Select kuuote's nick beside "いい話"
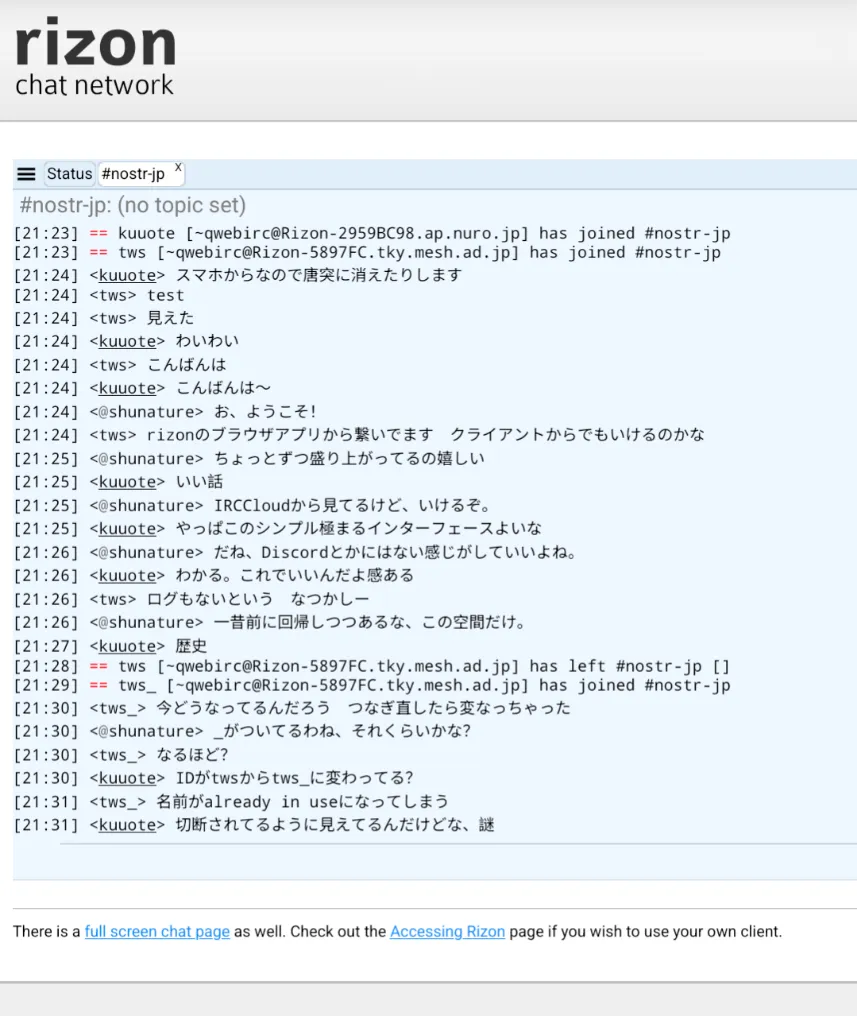The height and width of the screenshot is (1024, 857). (x=127, y=483)
